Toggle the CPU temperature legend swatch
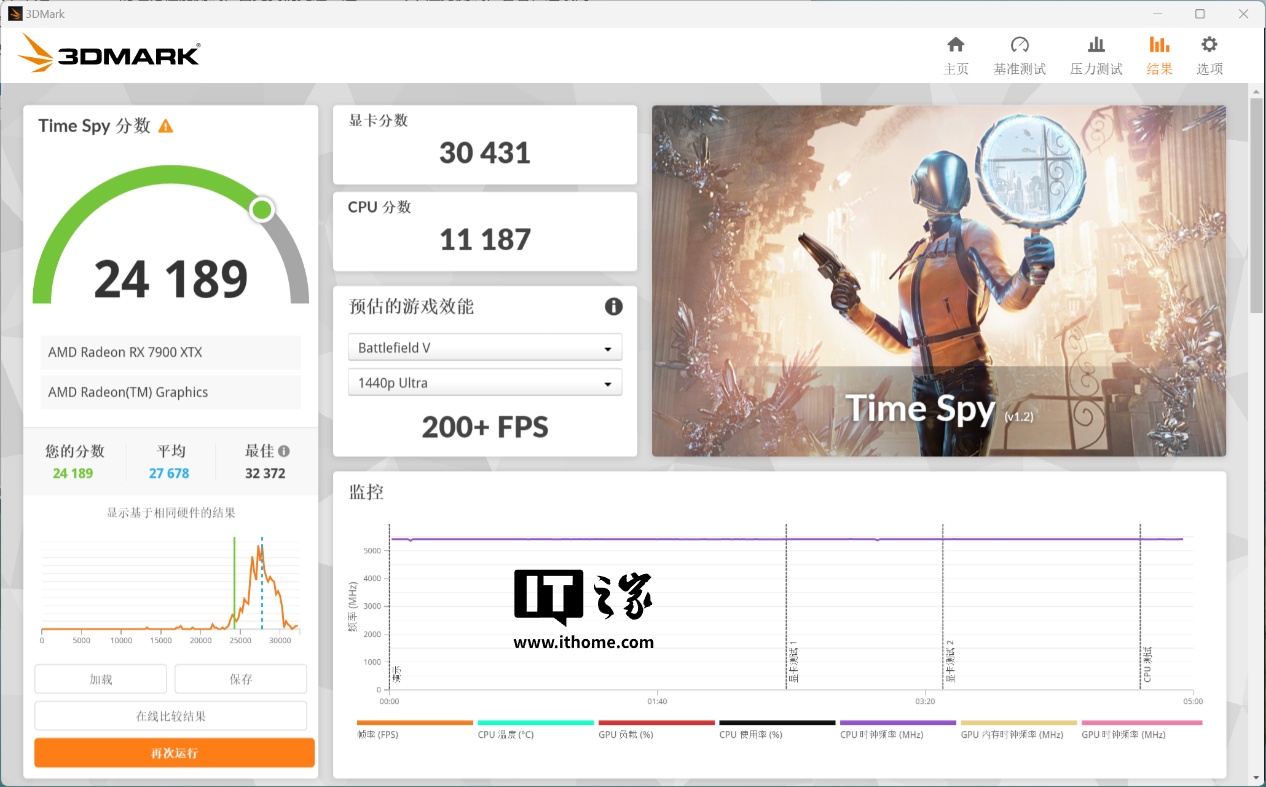 click(x=535, y=723)
